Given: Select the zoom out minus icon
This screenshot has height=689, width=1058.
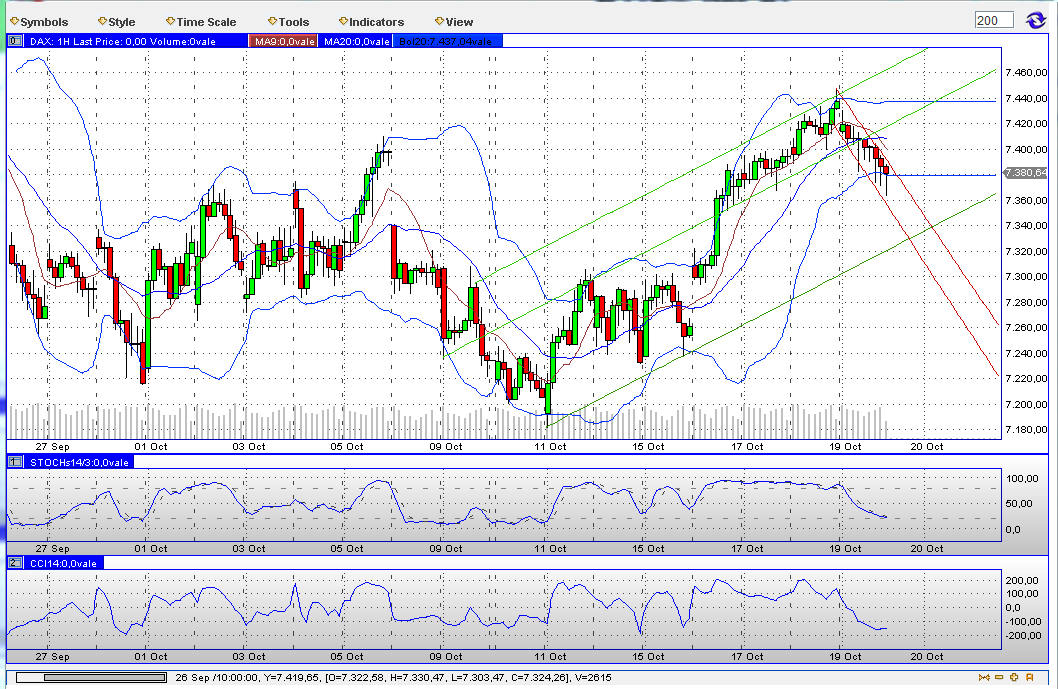Looking at the screenshot, I should click(999, 678).
